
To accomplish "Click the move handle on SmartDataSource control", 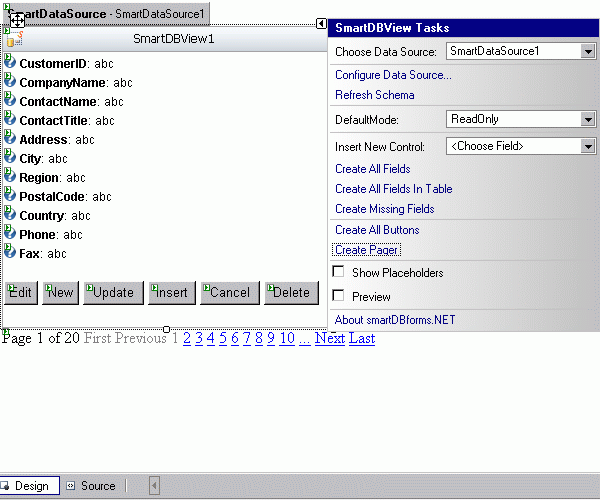I will (17, 20).
